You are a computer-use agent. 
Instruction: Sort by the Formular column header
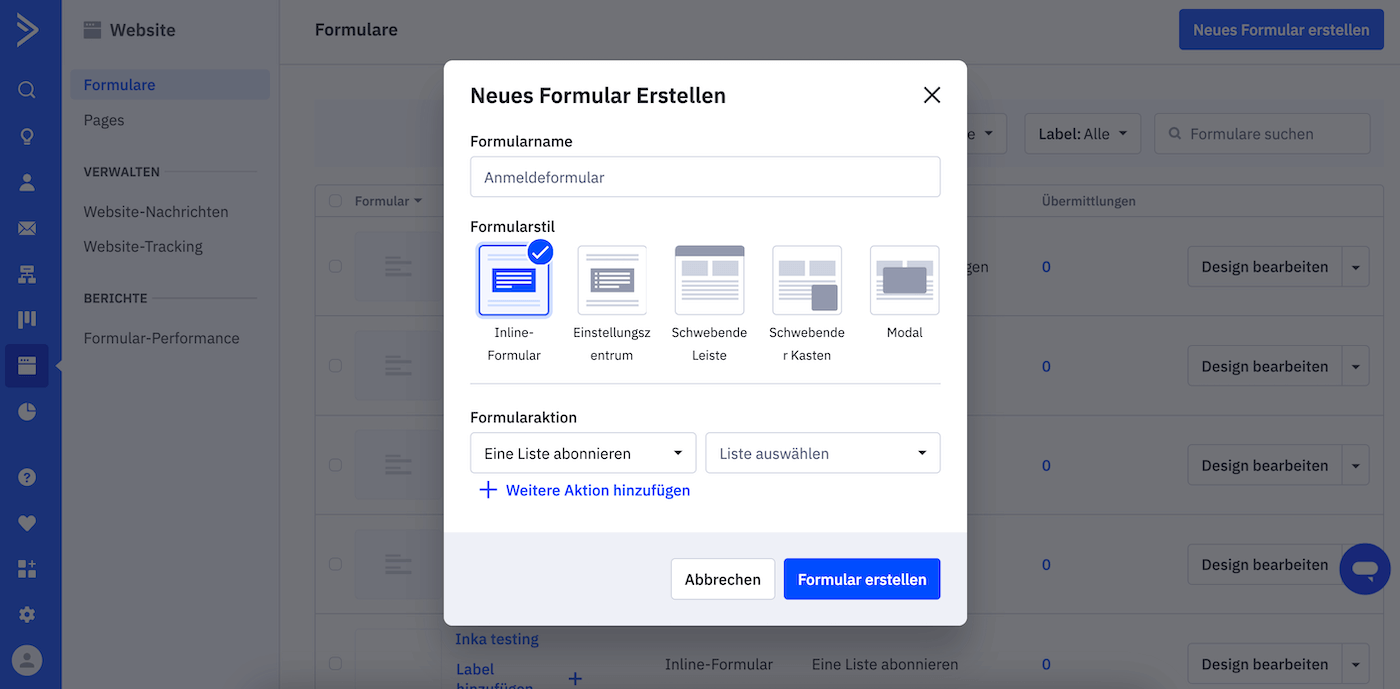388,201
